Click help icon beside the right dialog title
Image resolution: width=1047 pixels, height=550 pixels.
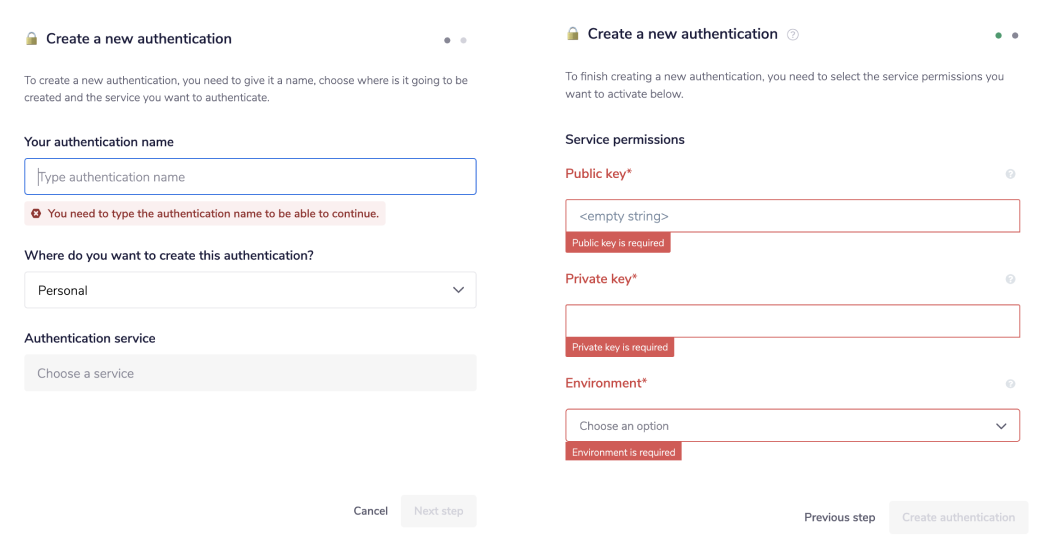point(793,35)
